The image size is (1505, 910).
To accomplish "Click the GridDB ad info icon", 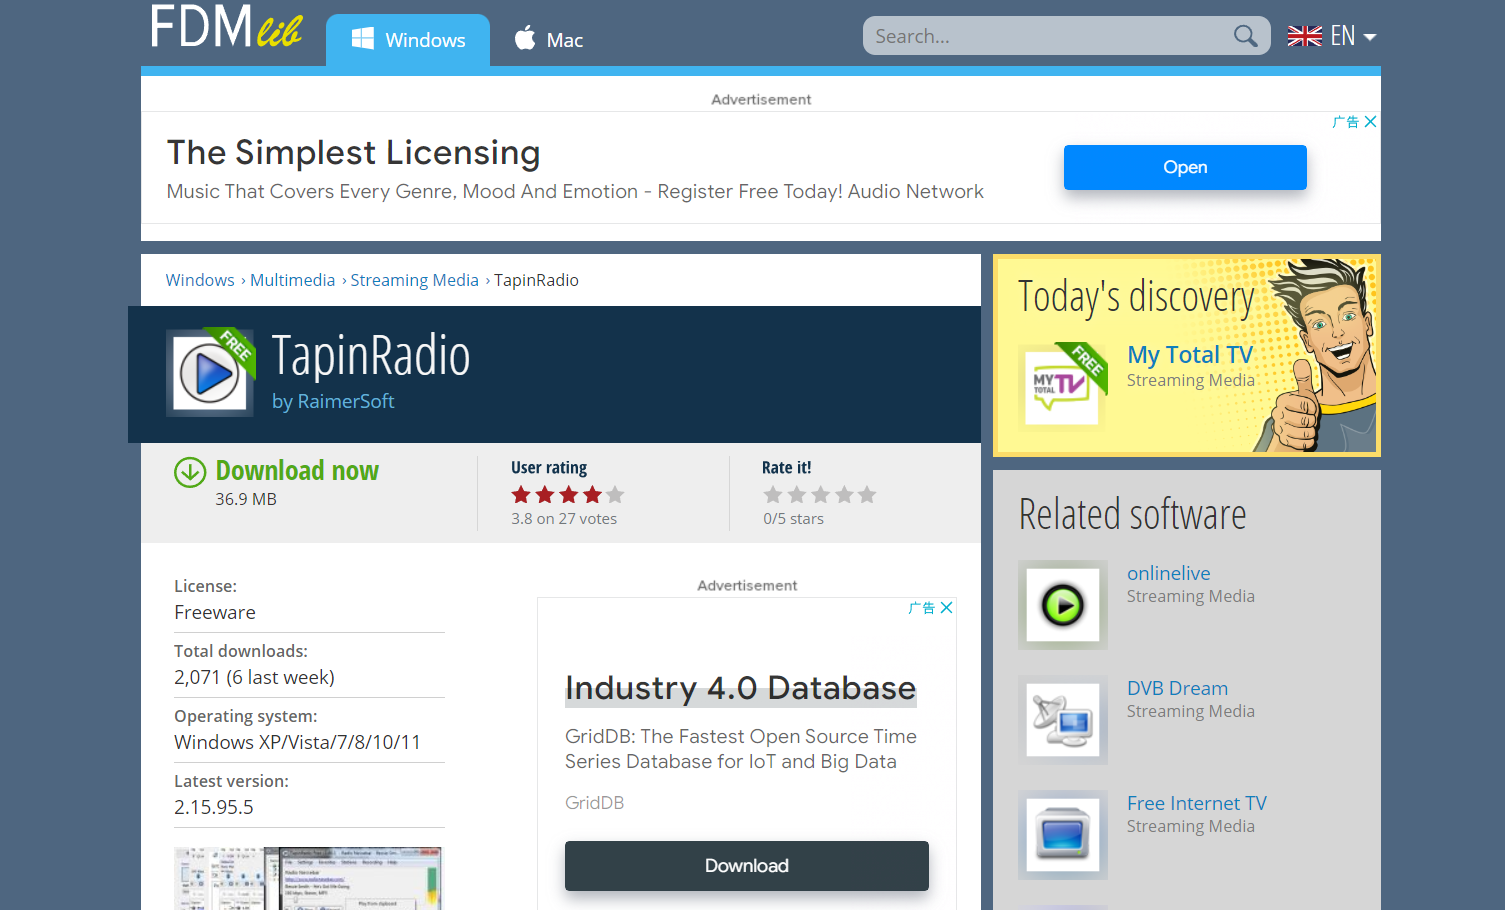I will [x=922, y=608].
